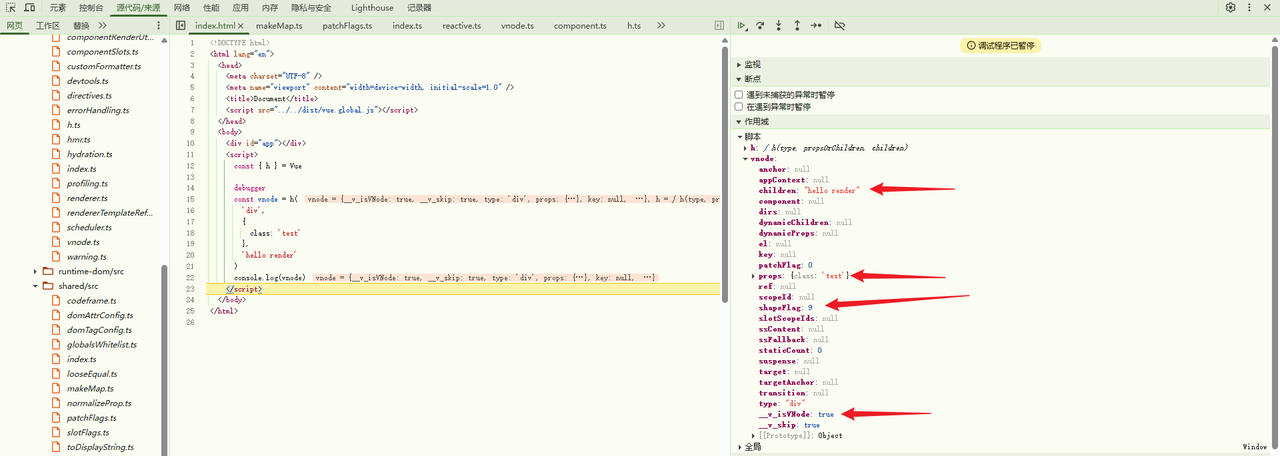Enable pause on uncaught exceptions (遇到未捕获的异常时暂停)

point(739,95)
